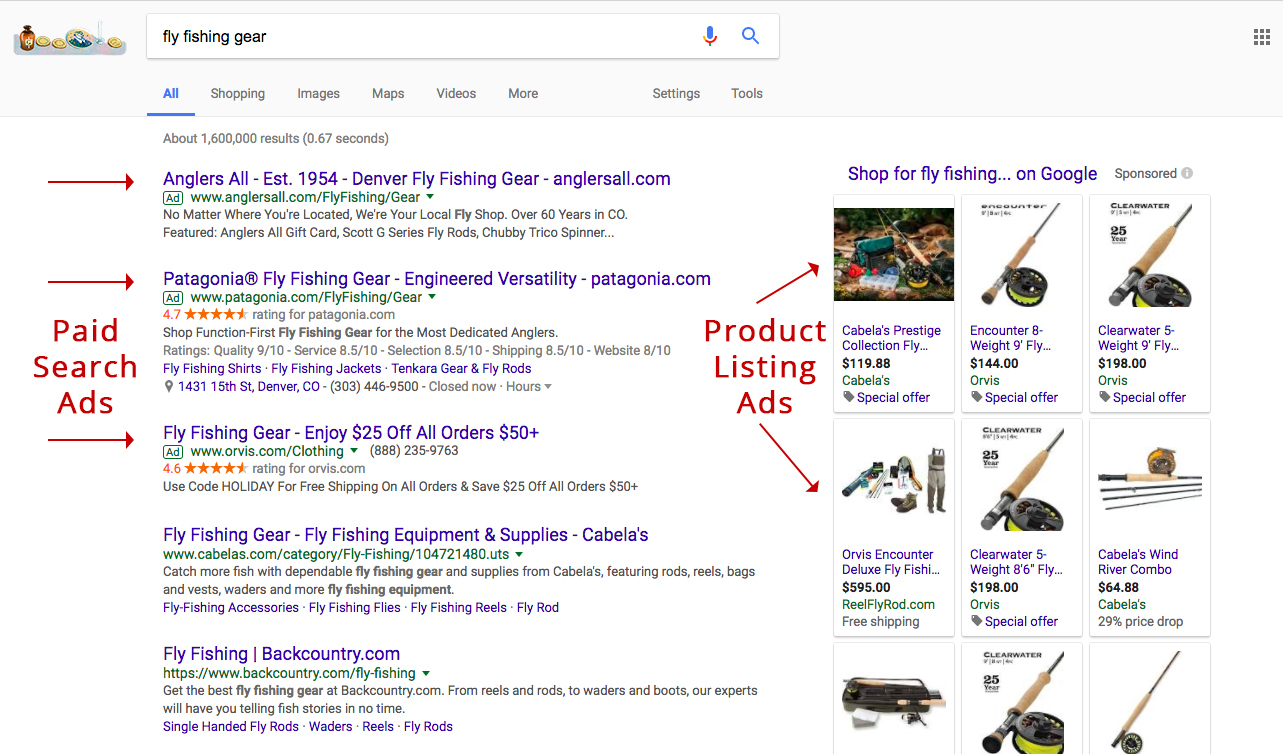Click the Patagonia address map pin icon
The image size is (1283, 754).
[x=169, y=387]
